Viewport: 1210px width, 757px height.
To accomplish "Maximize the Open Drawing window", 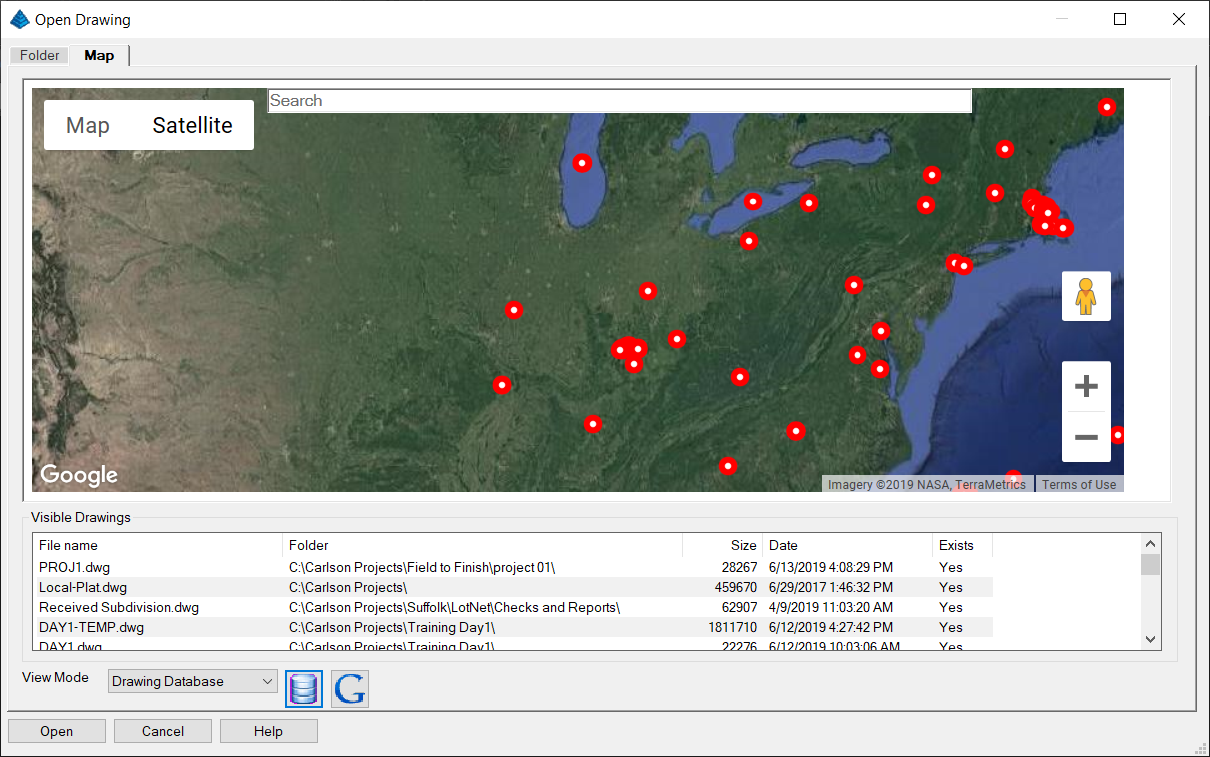I will click(1120, 19).
